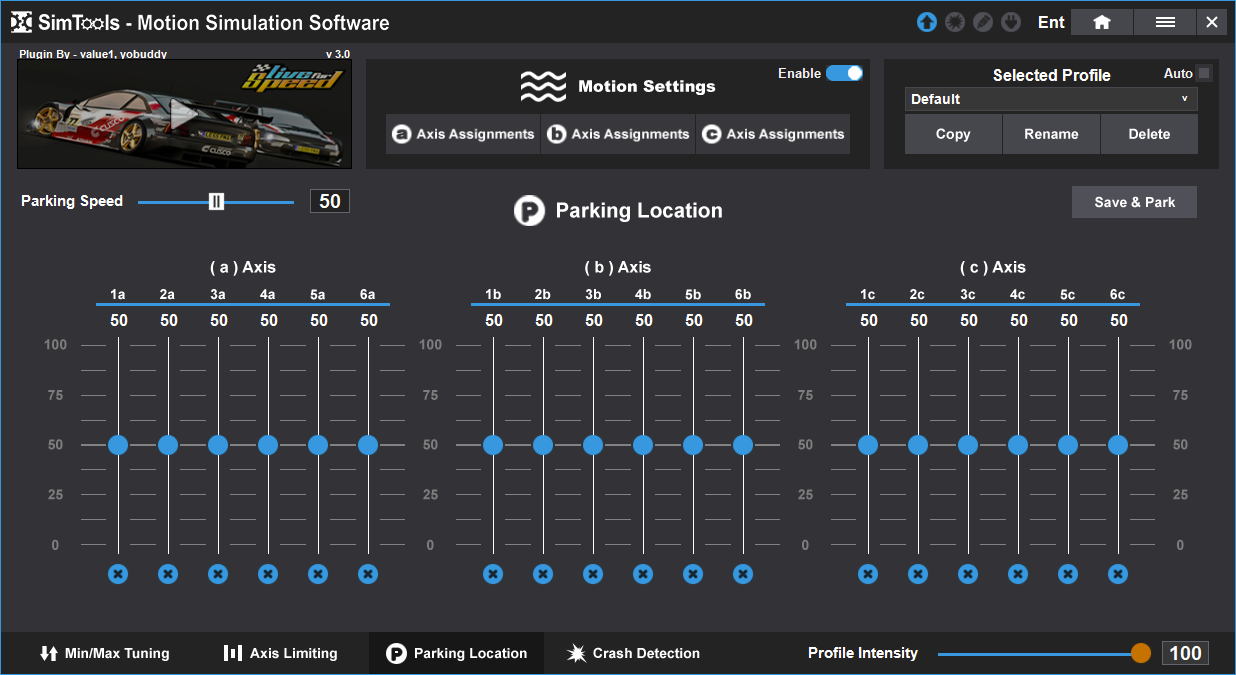Click the Rename profile button

point(1051,134)
